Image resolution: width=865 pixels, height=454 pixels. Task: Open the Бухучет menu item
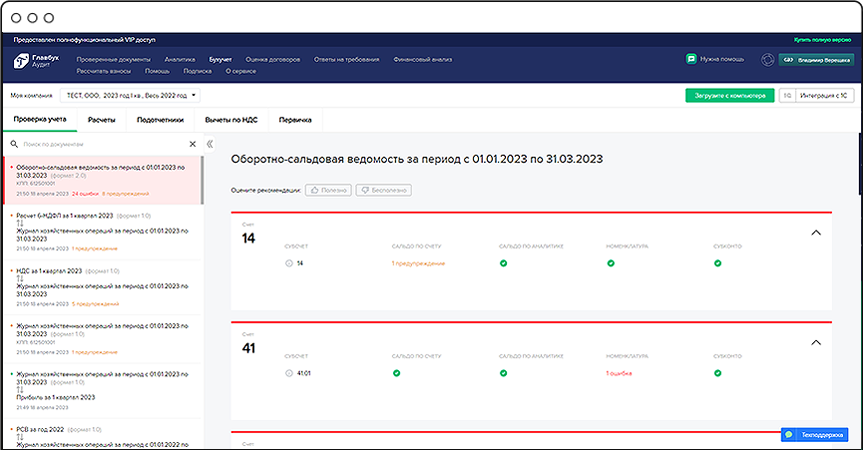pos(220,60)
